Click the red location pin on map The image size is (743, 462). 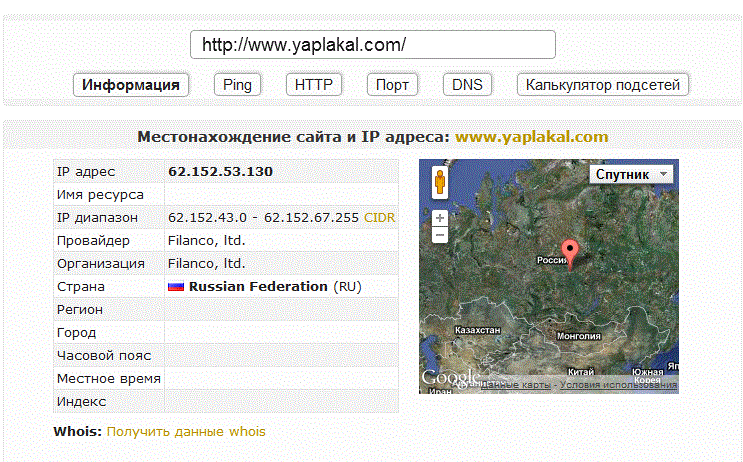coord(570,255)
